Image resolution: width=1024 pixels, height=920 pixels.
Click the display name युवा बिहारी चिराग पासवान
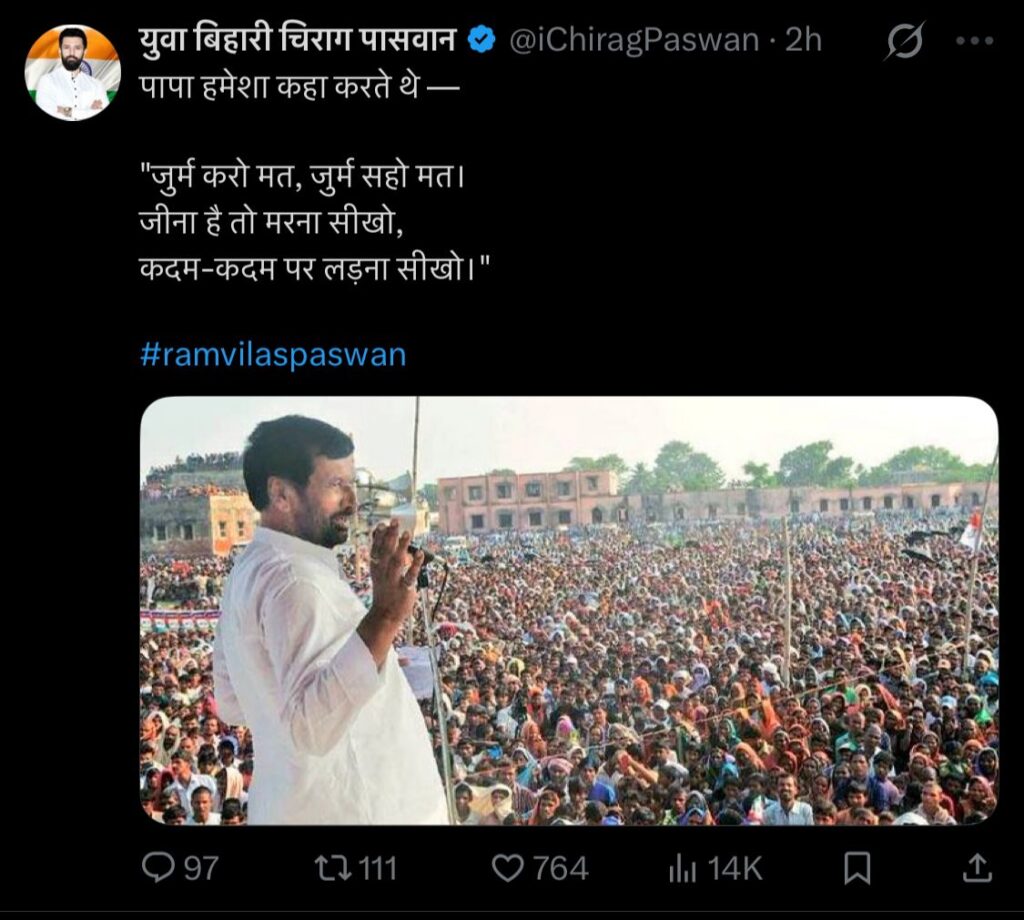[x=298, y=41]
